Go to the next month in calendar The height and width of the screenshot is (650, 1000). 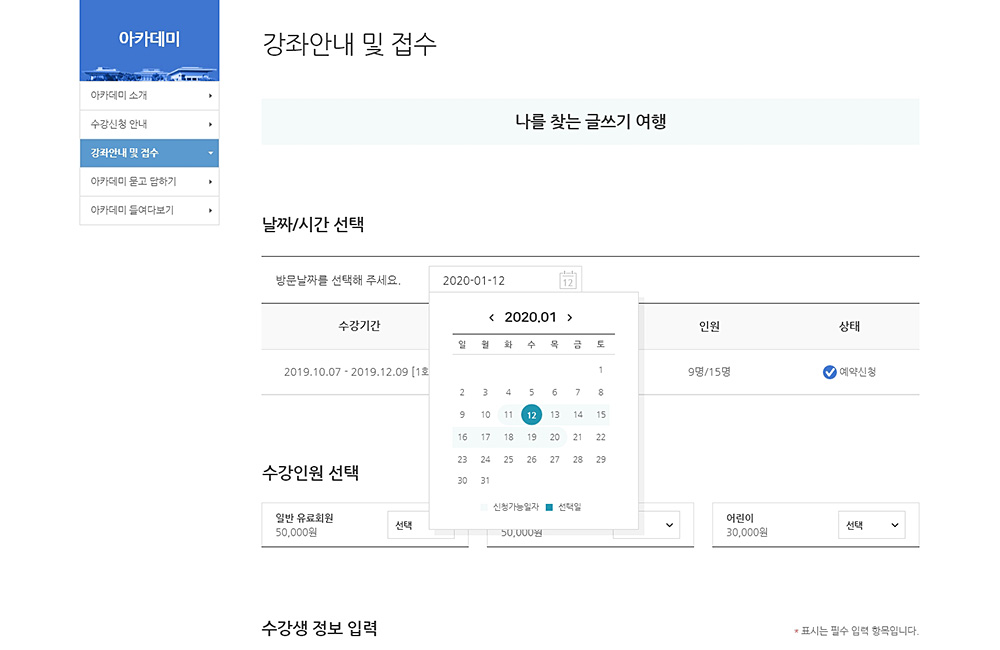[x=570, y=317]
